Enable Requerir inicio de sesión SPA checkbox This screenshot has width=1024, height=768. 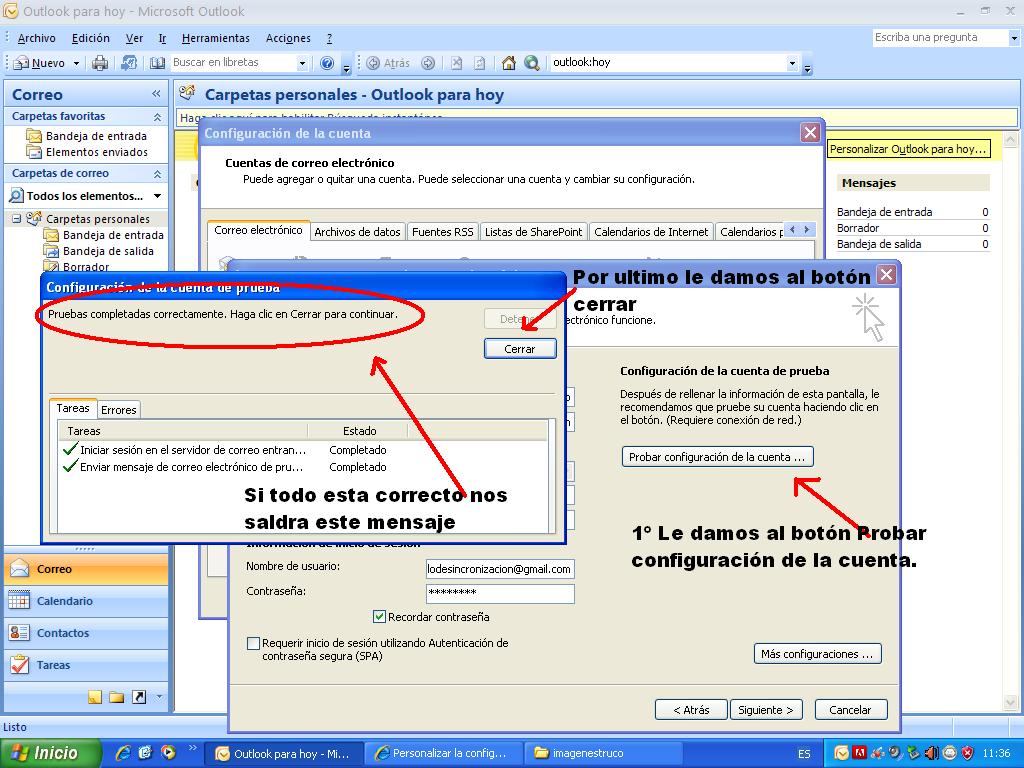253,643
